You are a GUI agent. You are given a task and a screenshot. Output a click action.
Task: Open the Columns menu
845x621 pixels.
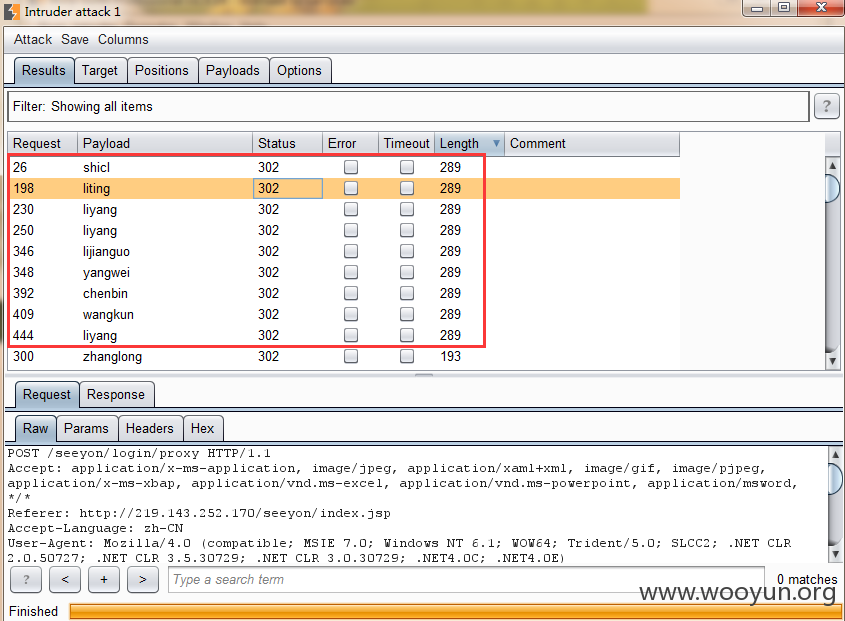pyautogui.click(x=123, y=39)
